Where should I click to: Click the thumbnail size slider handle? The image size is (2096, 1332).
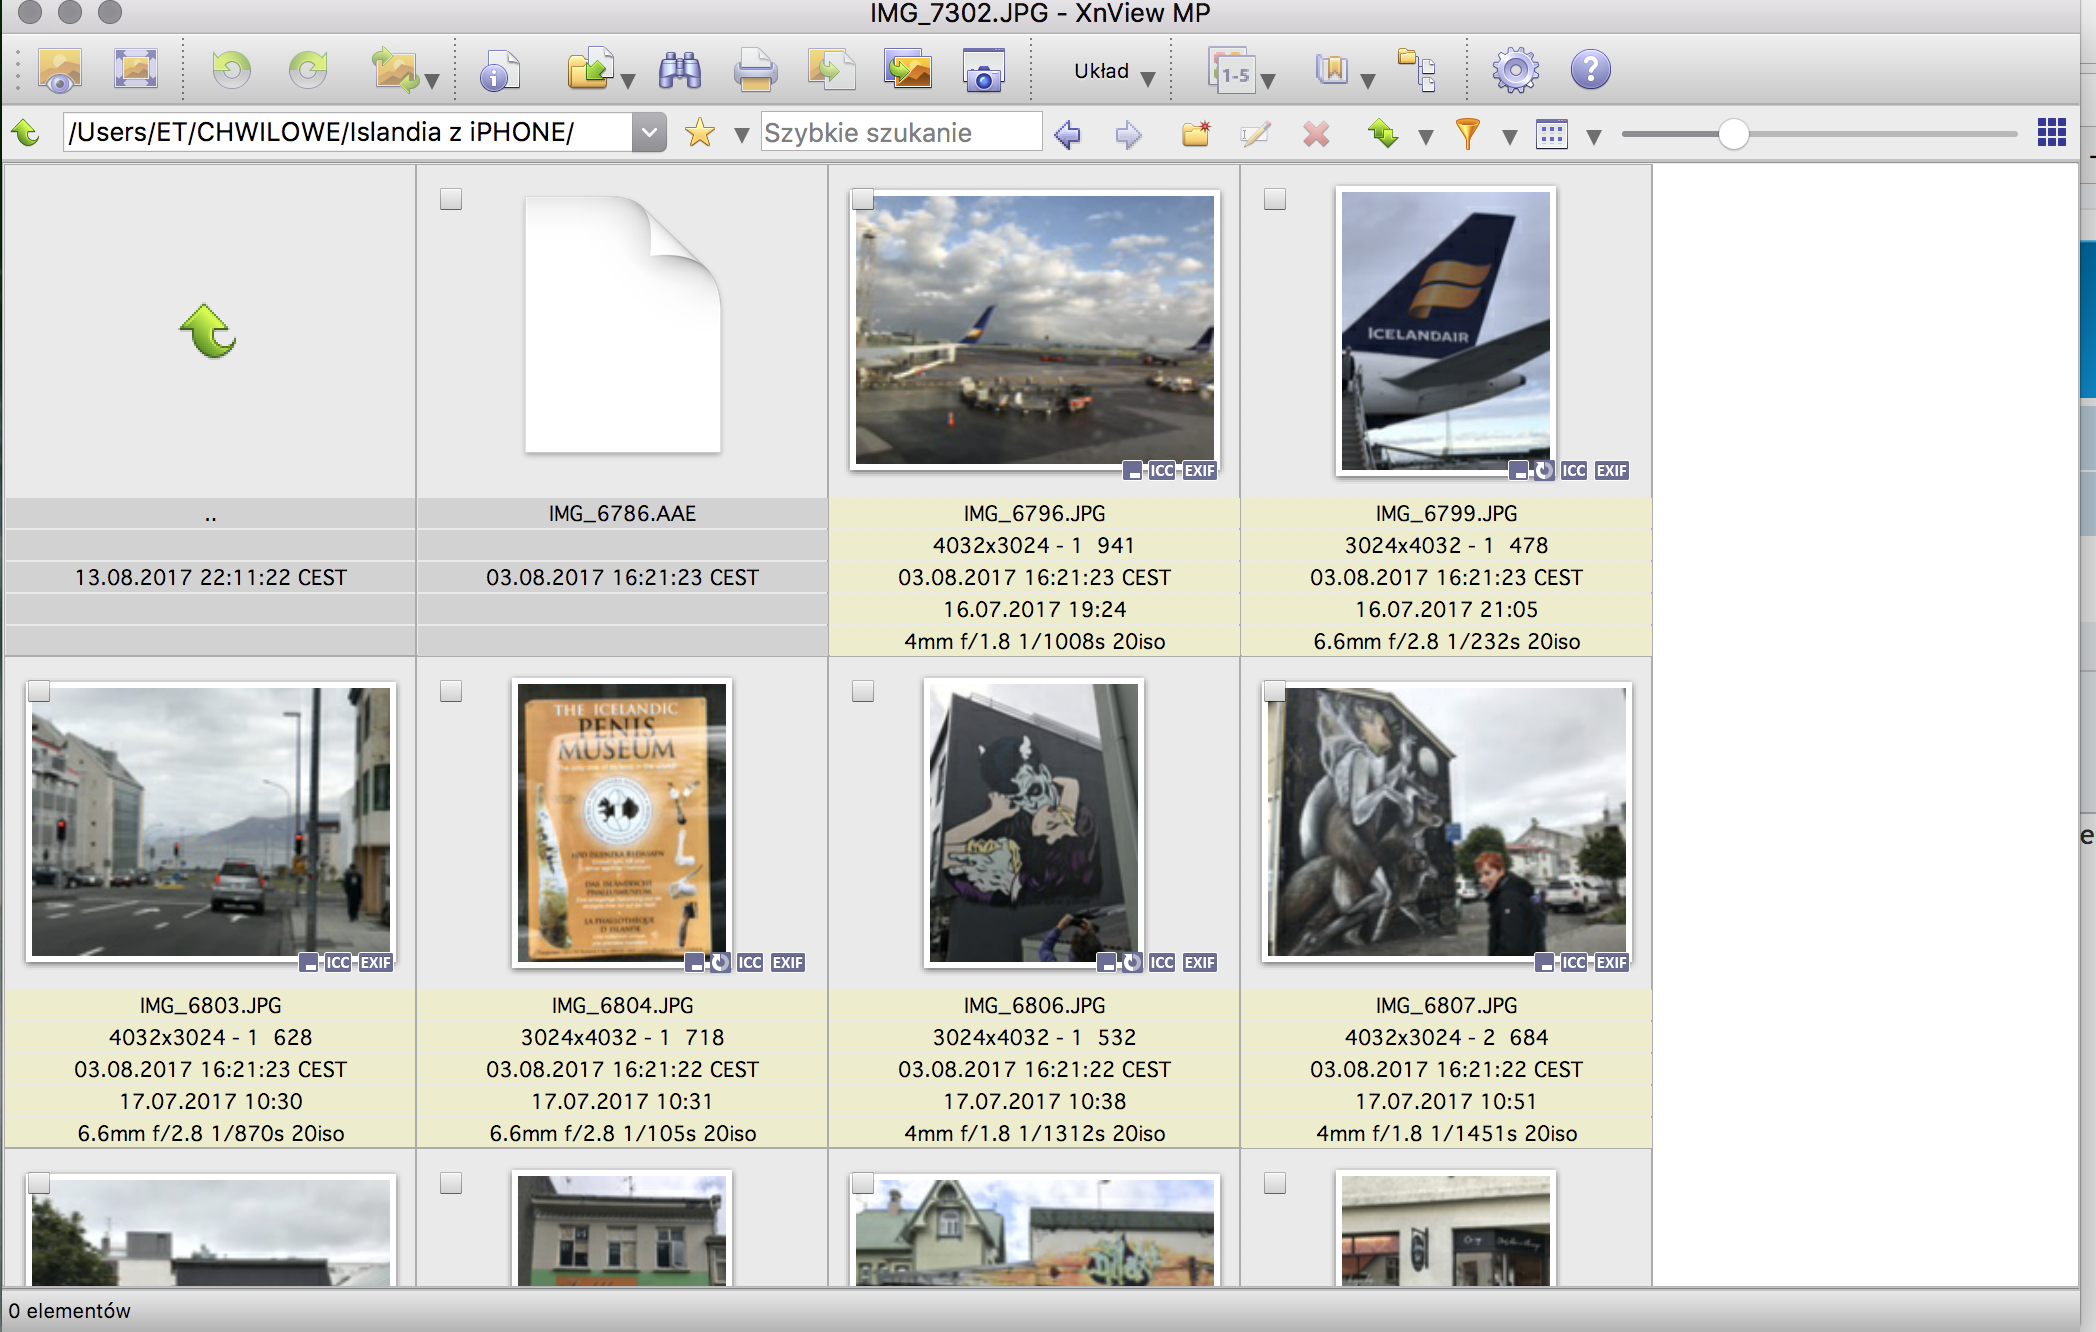1733,133
